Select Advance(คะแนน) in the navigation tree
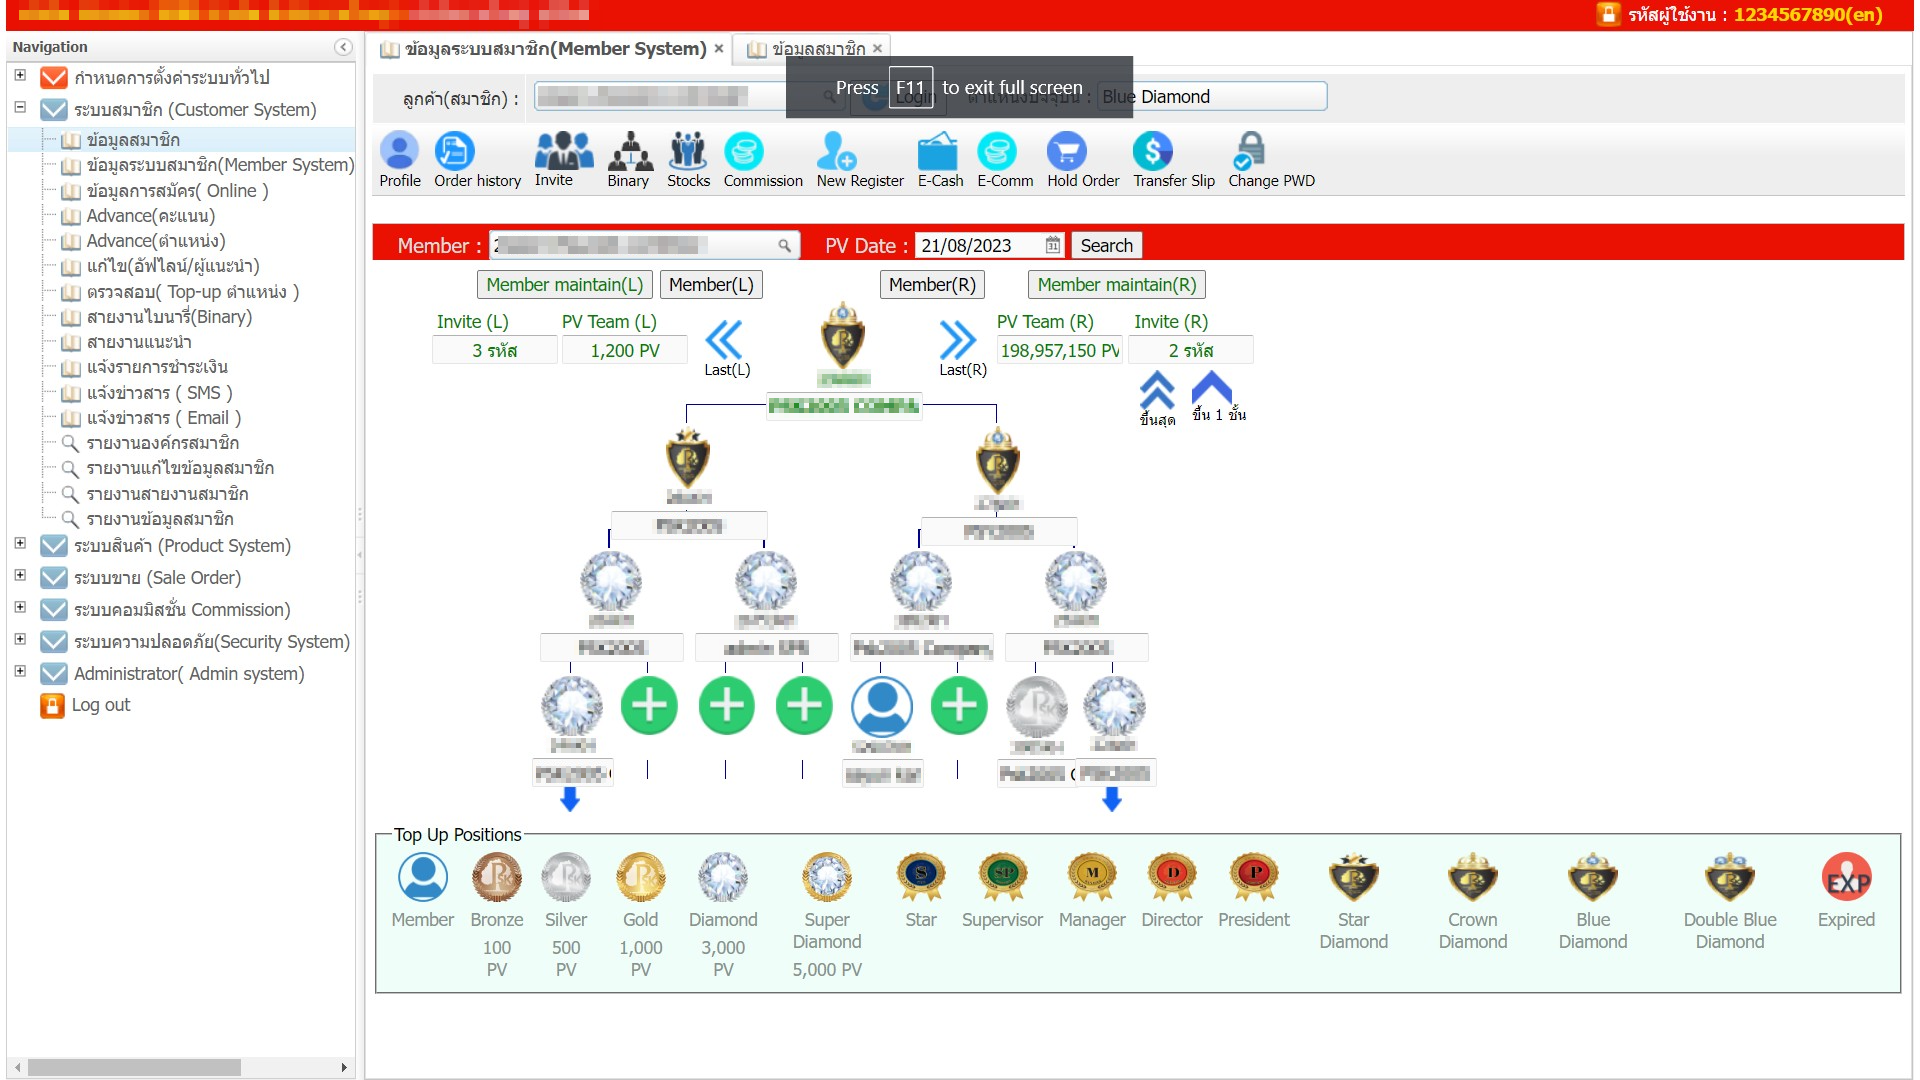 click(150, 216)
